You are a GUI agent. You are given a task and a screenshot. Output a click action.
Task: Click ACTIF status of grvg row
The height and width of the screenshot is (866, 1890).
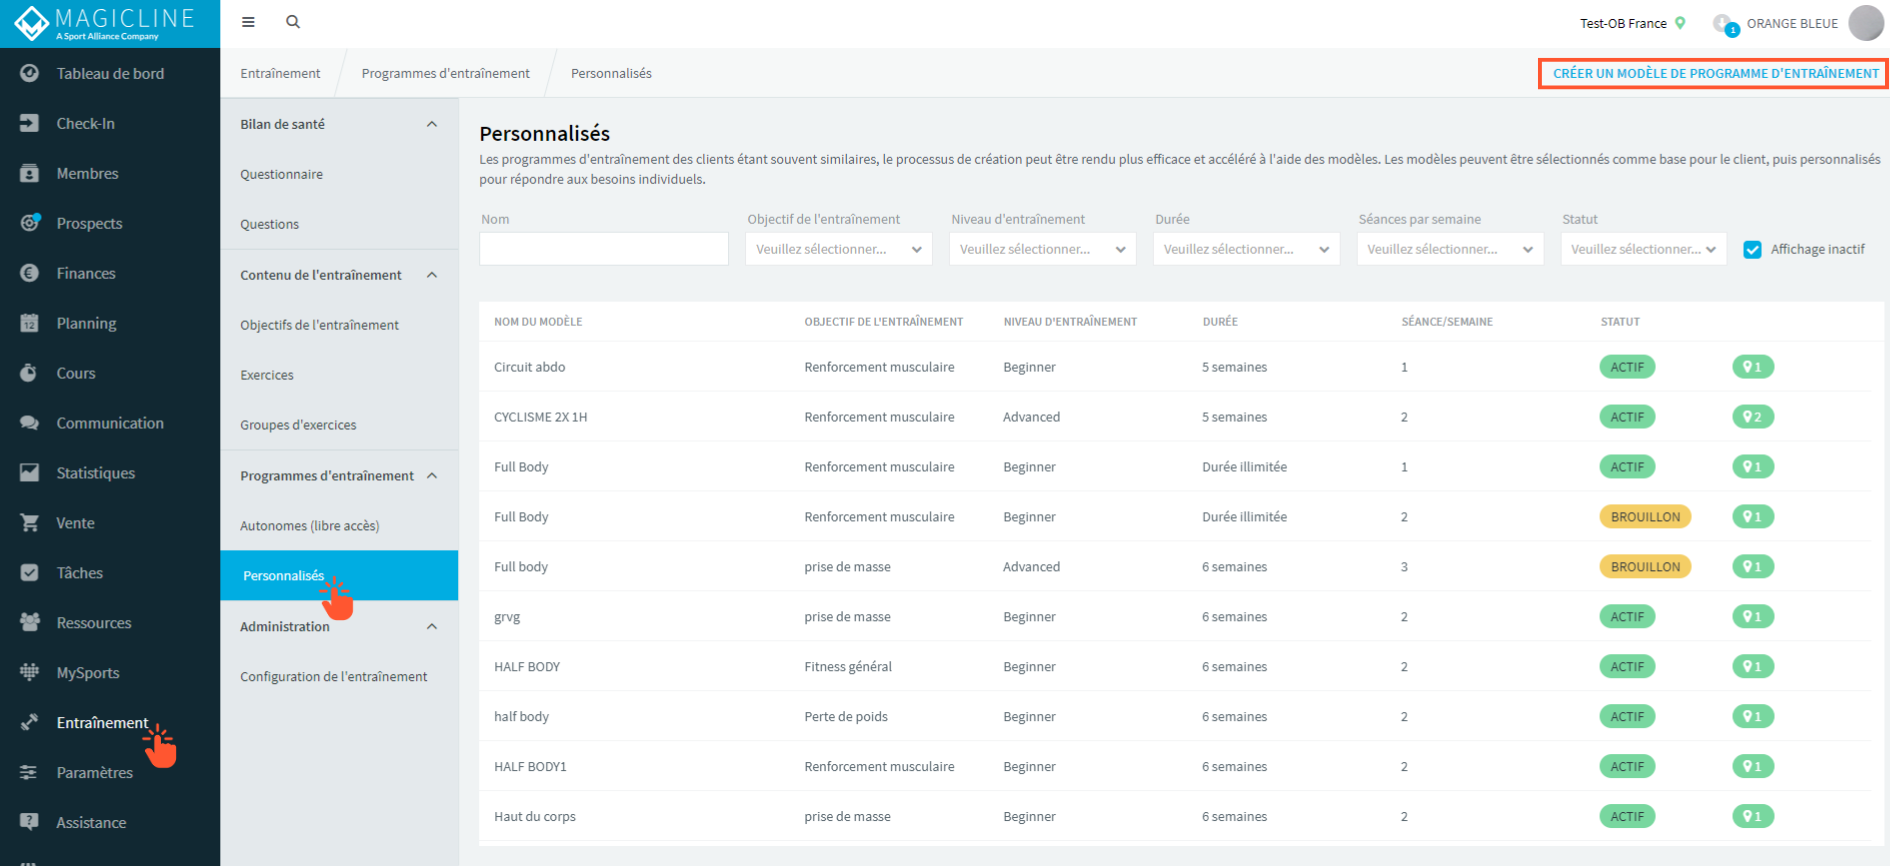click(x=1627, y=617)
